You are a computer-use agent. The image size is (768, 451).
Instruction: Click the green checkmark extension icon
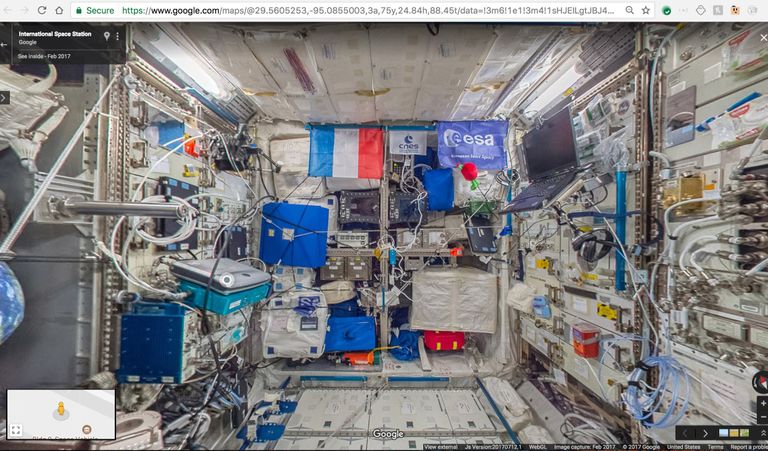click(x=666, y=10)
